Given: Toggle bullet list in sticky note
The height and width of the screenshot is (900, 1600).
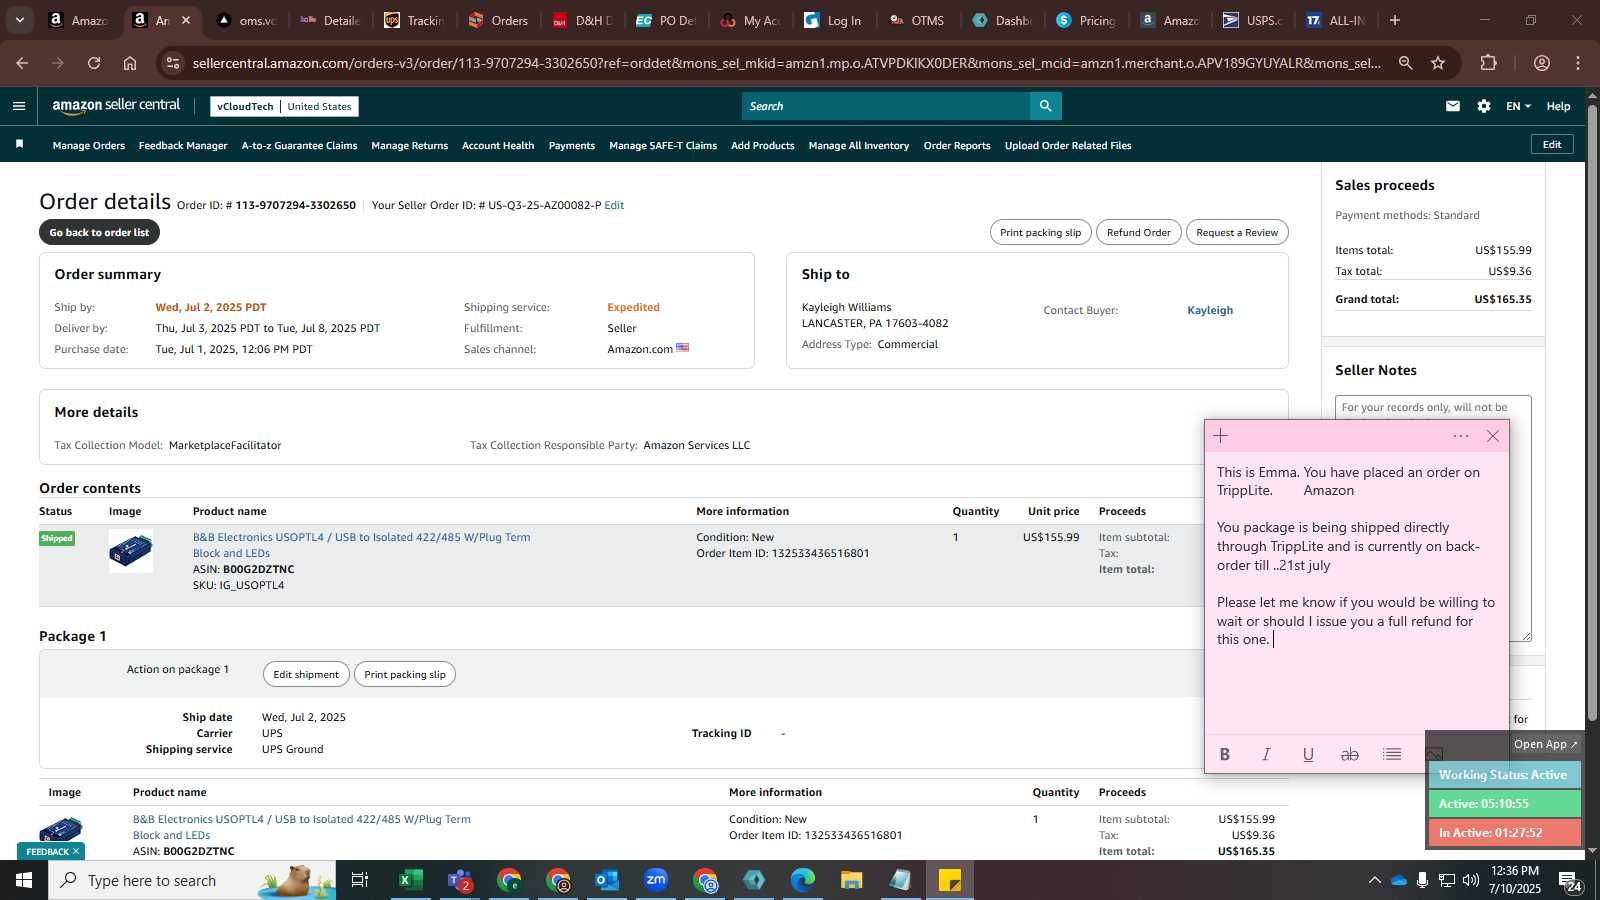Looking at the screenshot, I should click(x=1392, y=755).
